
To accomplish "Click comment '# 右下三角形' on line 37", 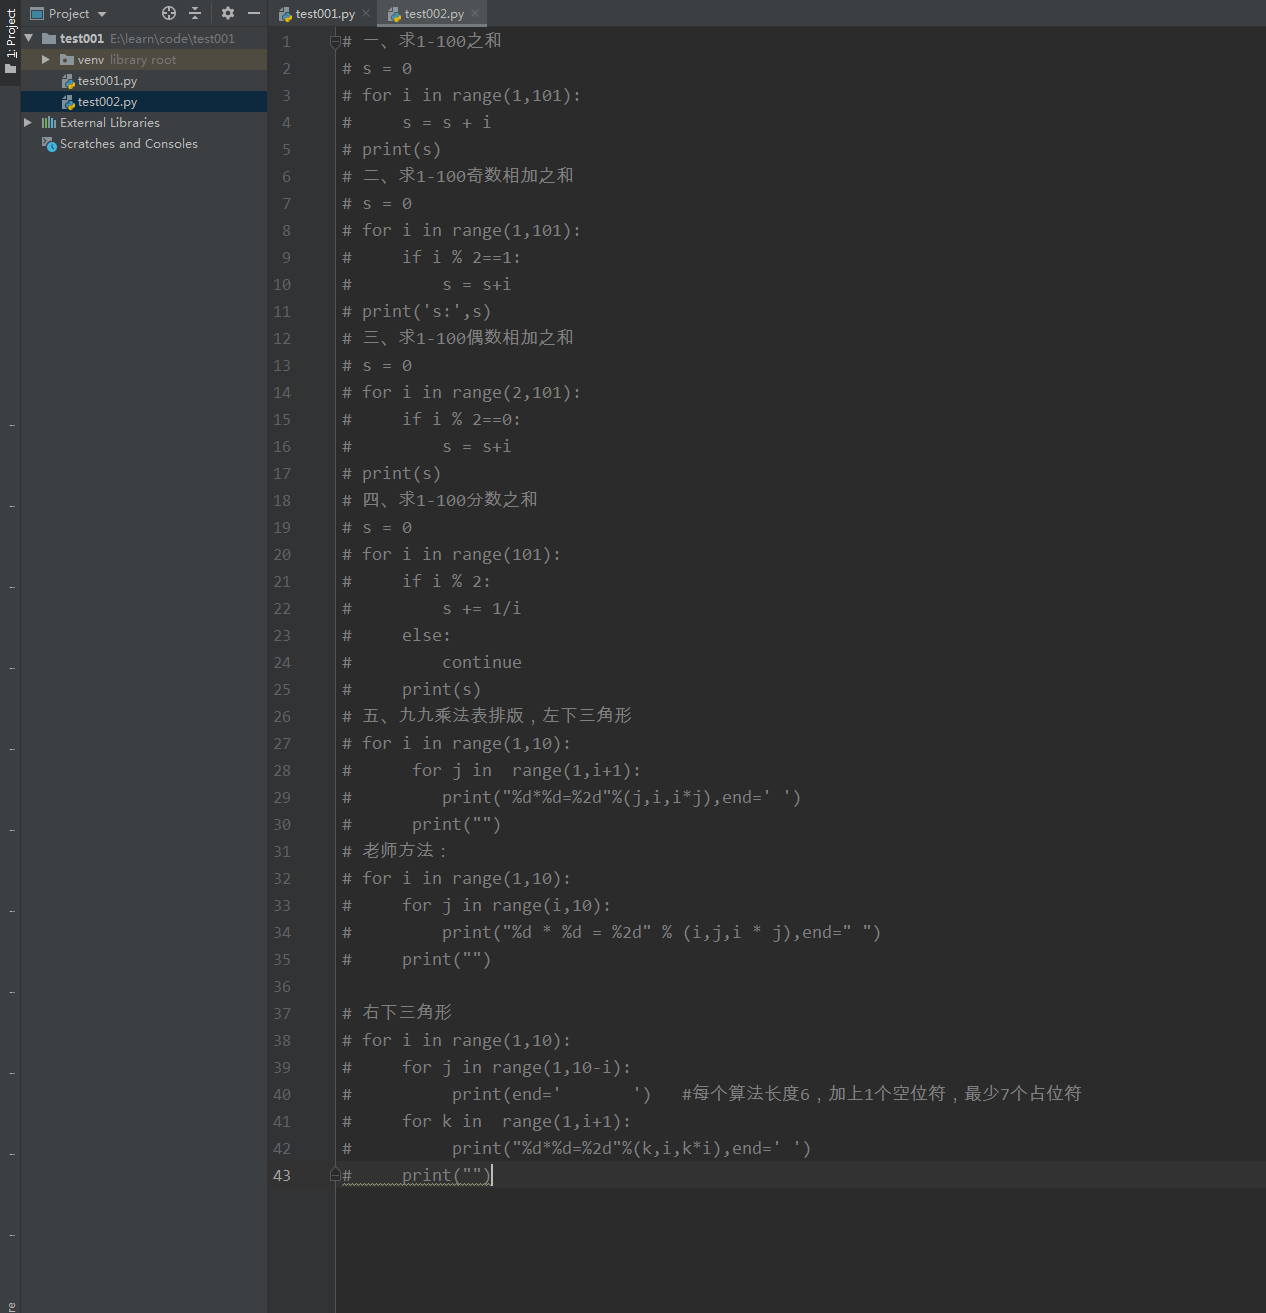I will pyautogui.click(x=397, y=1013).
